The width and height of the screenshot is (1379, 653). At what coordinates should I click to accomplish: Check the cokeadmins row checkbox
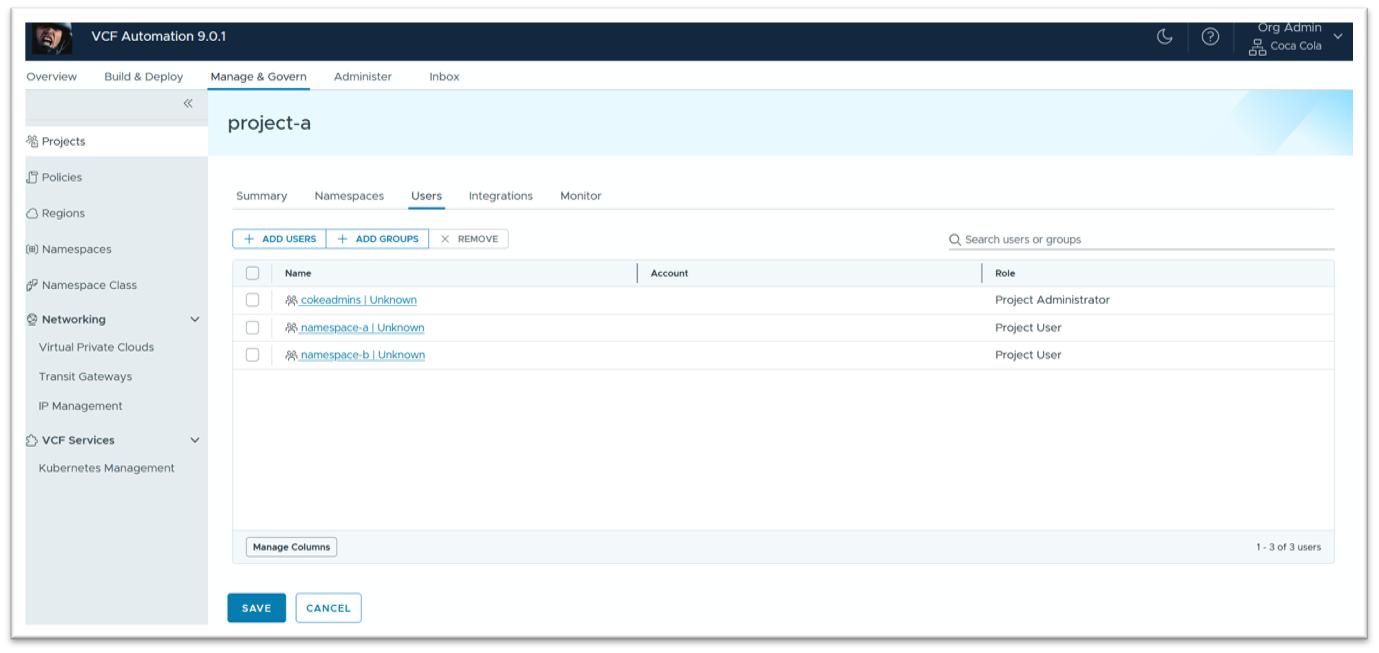[x=252, y=300]
